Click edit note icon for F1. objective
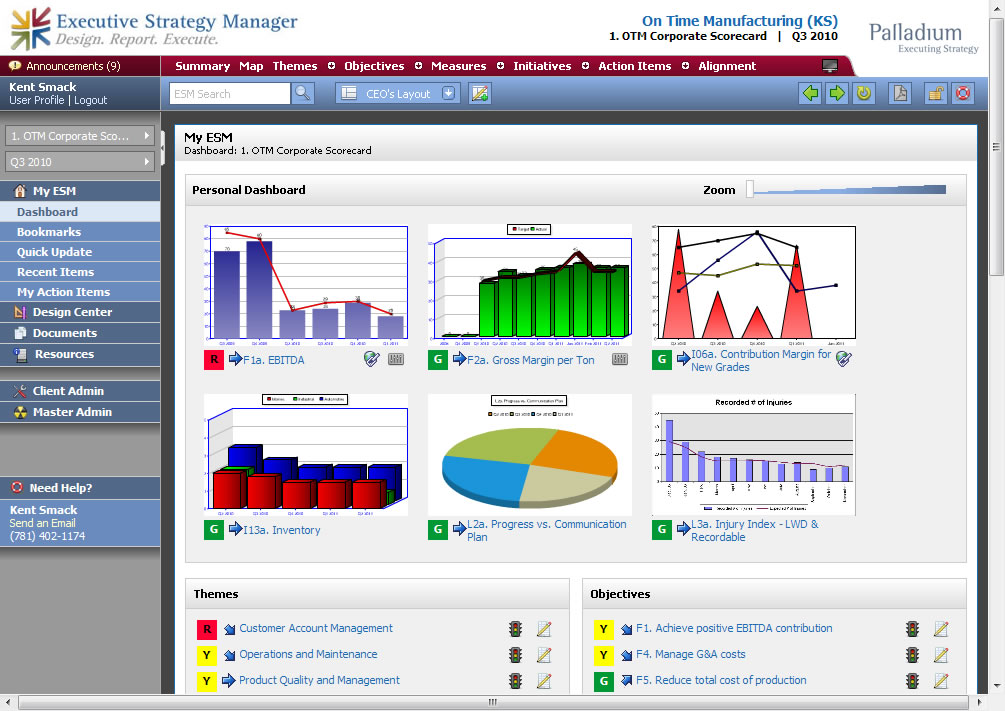Screen dimensions: 1005x711 [x=941, y=629]
